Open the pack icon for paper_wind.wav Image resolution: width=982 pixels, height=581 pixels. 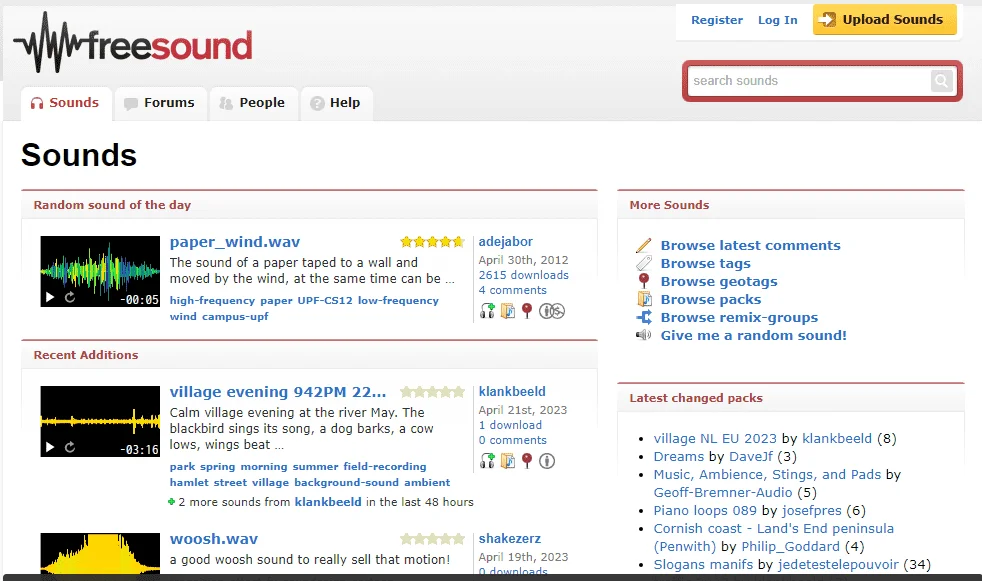click(x=507, y=311)
